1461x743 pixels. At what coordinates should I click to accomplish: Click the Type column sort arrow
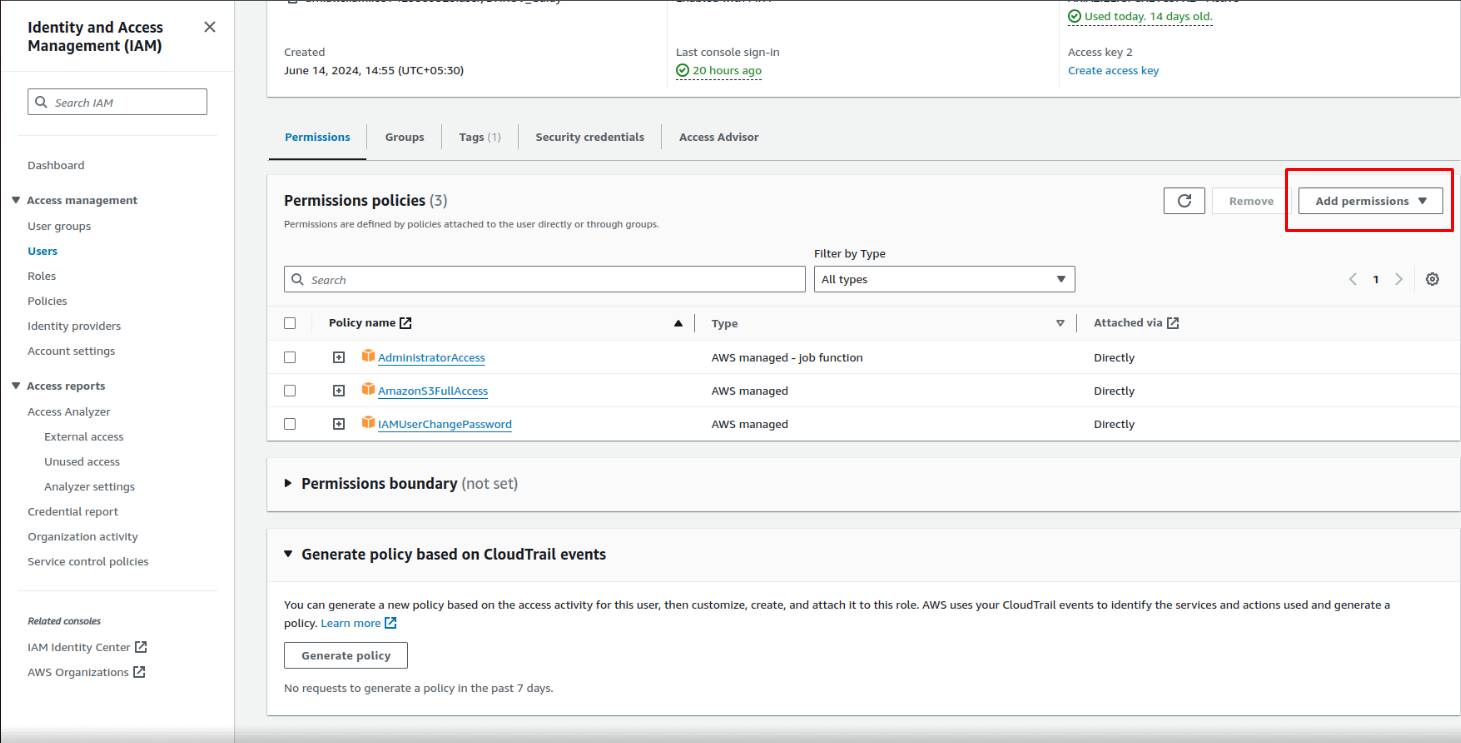pos(1060,323)
